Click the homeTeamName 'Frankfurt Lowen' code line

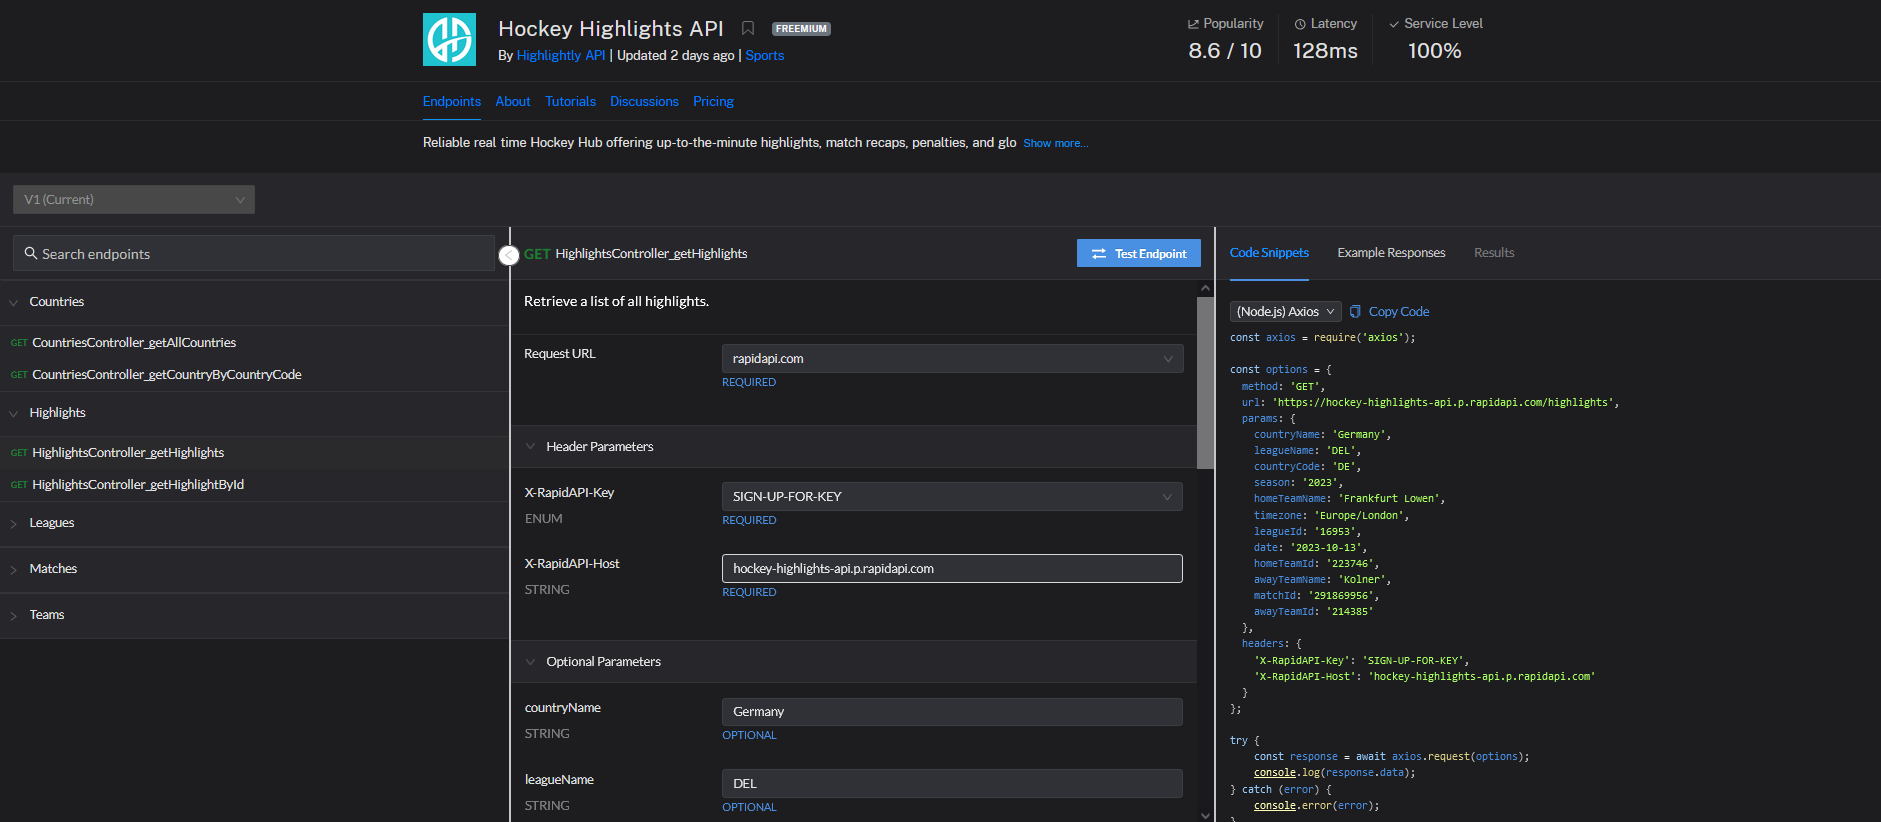pyautogui.click(x=1350, y=498)
